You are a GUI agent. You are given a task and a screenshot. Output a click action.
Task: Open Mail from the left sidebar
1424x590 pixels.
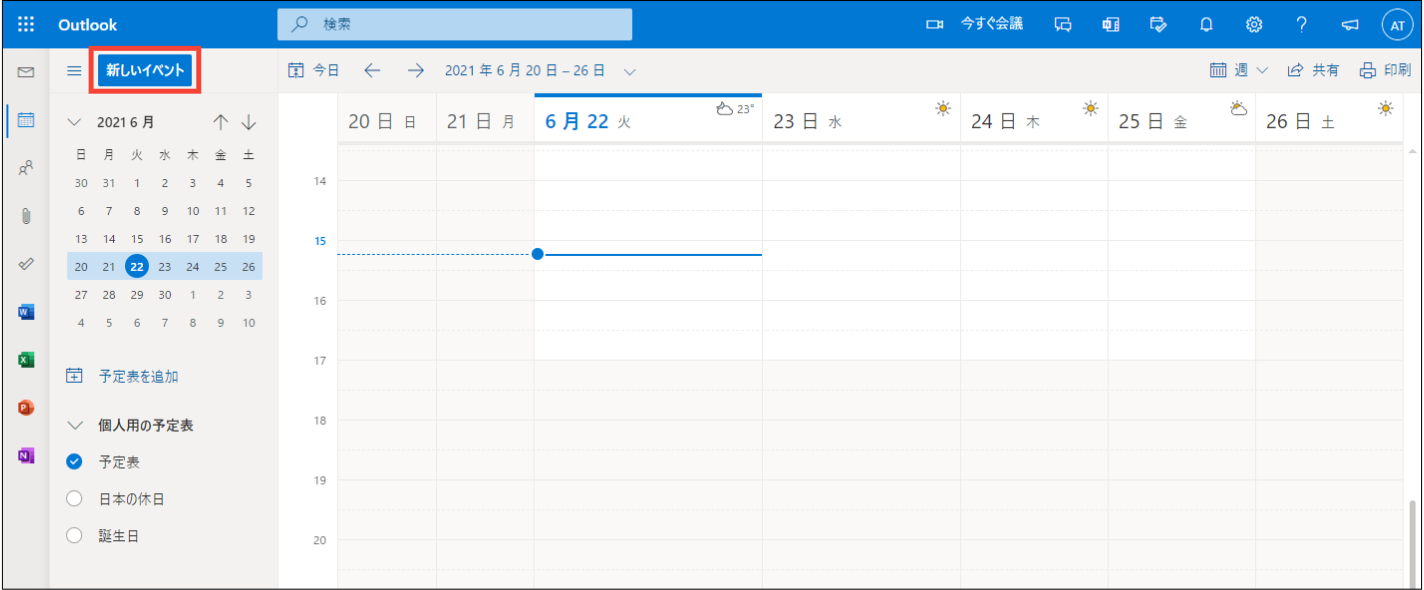(x=26, y=72)
